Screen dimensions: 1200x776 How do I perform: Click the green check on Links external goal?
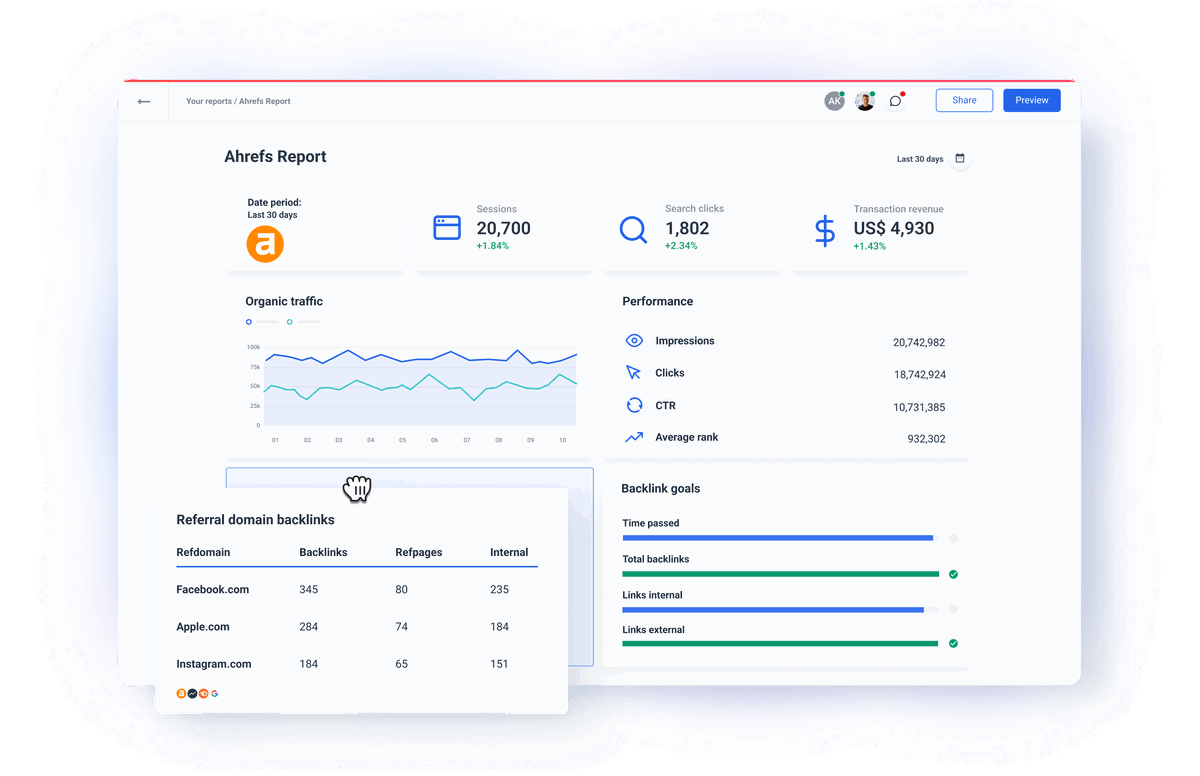click(x=953, y=643)
